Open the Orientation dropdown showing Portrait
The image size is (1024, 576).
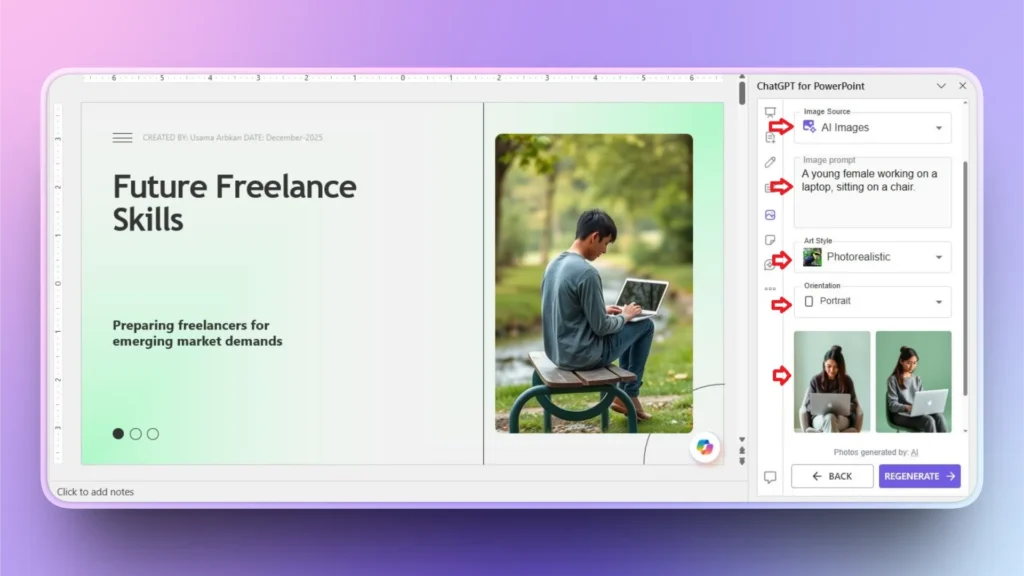tap(872, 303)
